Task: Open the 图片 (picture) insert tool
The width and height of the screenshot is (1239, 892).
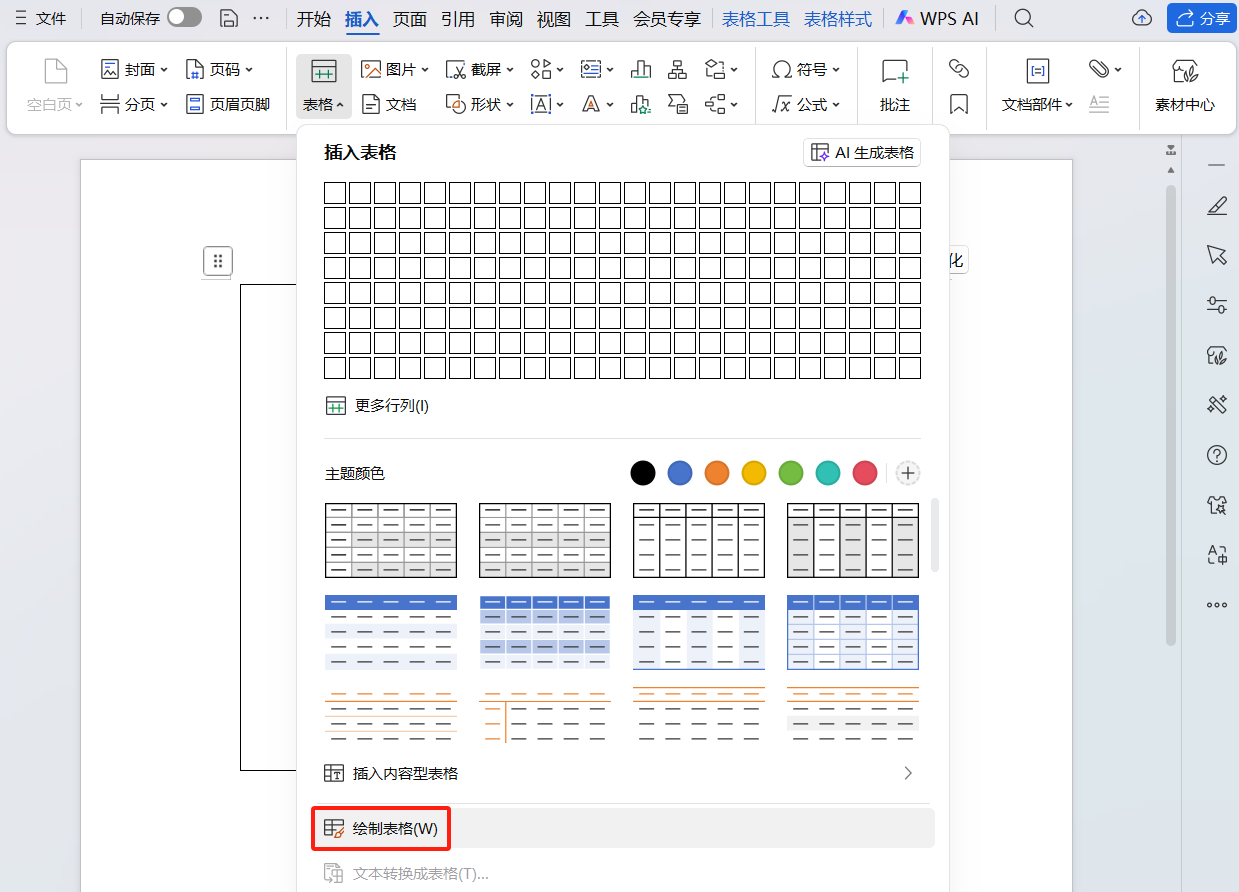Action: [x=392, y=68]
